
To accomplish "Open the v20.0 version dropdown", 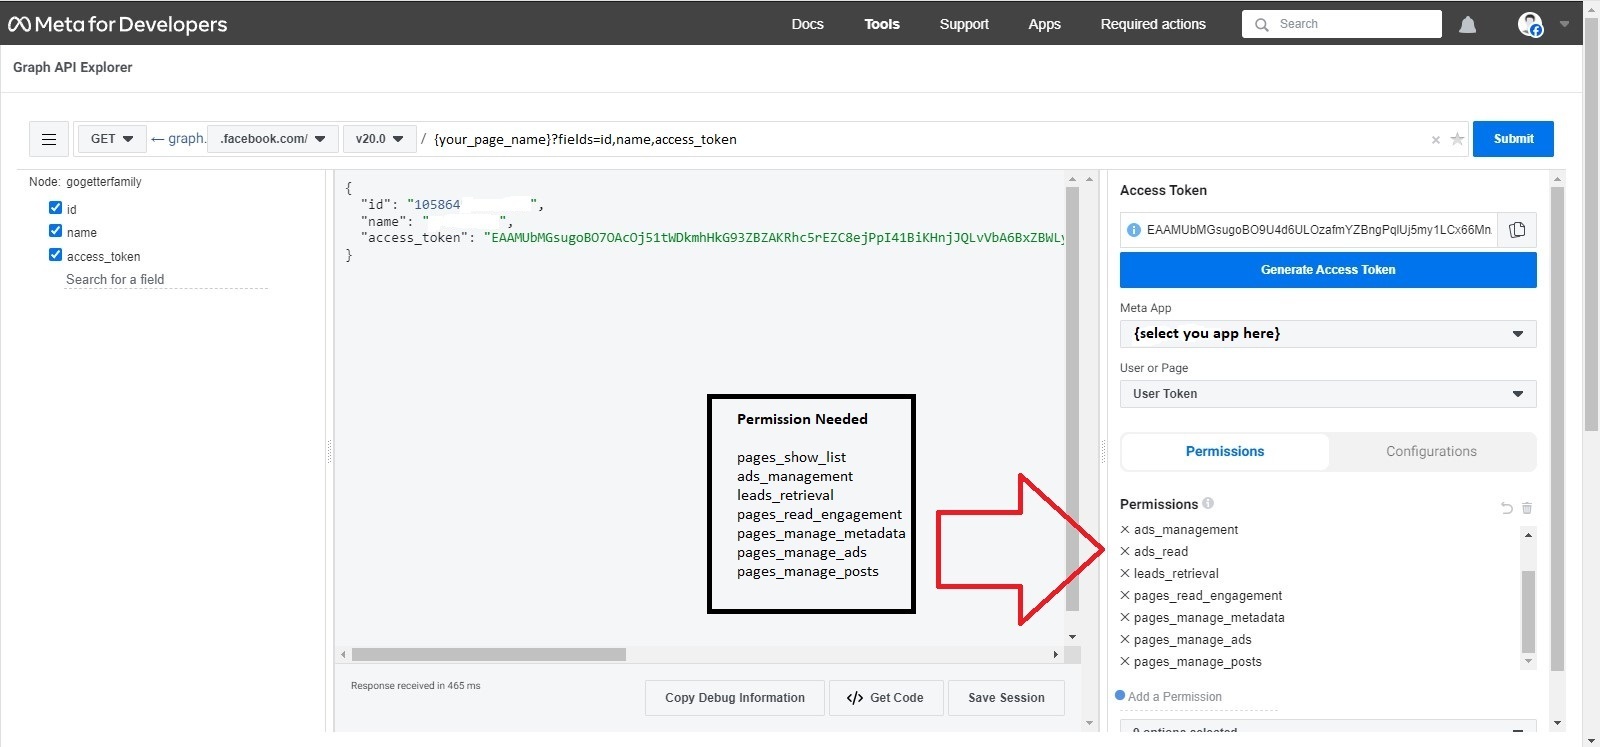I will 379,139.
